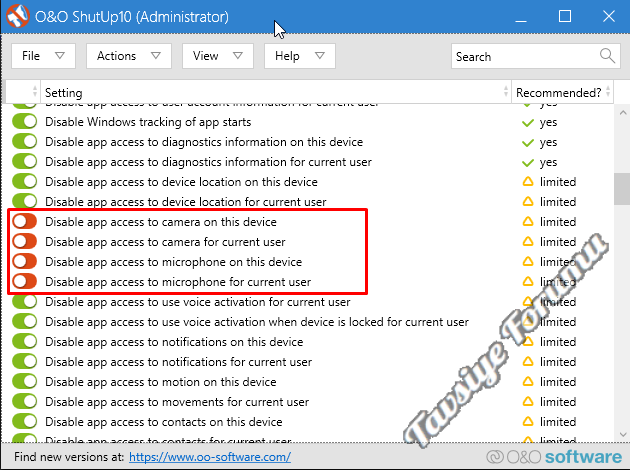This screenshot has height=470, width=630.
Task: Click warning triangle for device location for current user
Action: (528, 201)
